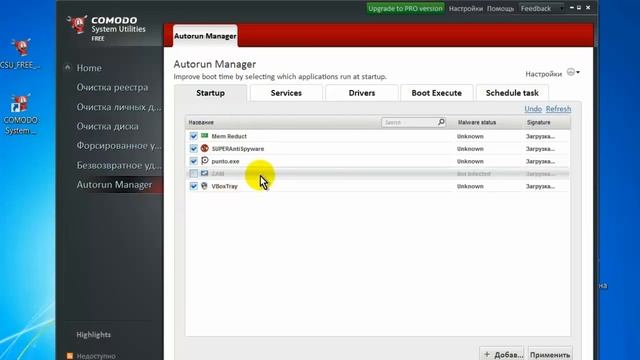Select the SUPERAntiSpyware row name
This screenshot has width=640, height=360.
(x=238, y=149)
